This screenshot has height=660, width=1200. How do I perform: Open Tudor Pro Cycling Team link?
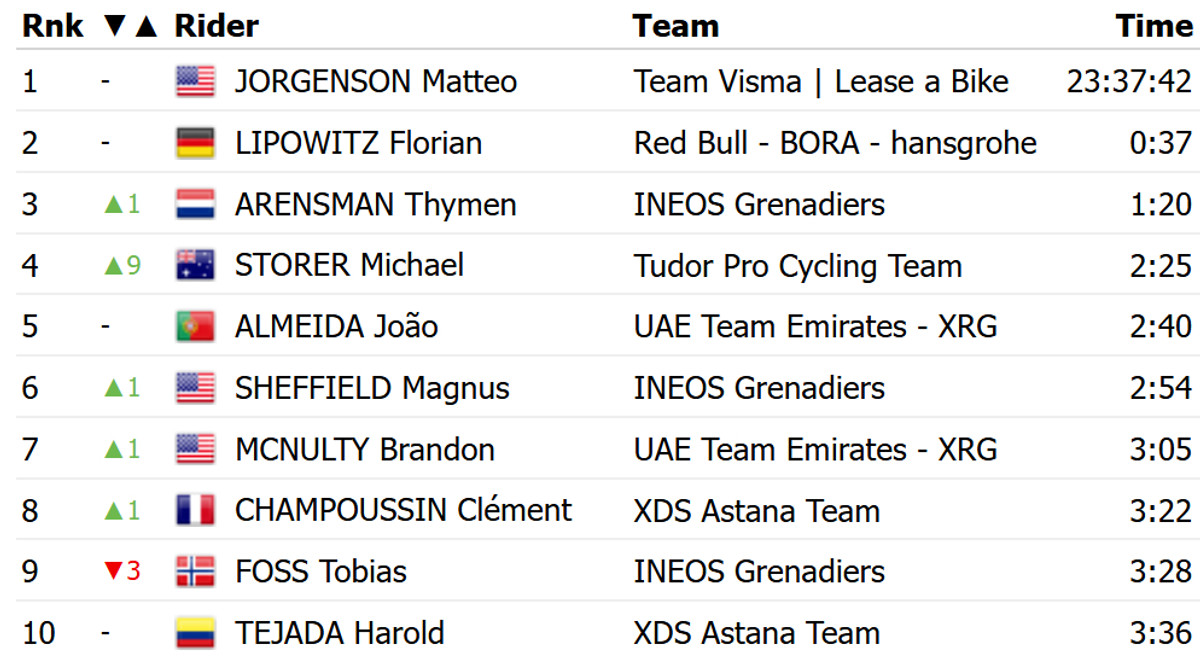[x=797, y=266]
